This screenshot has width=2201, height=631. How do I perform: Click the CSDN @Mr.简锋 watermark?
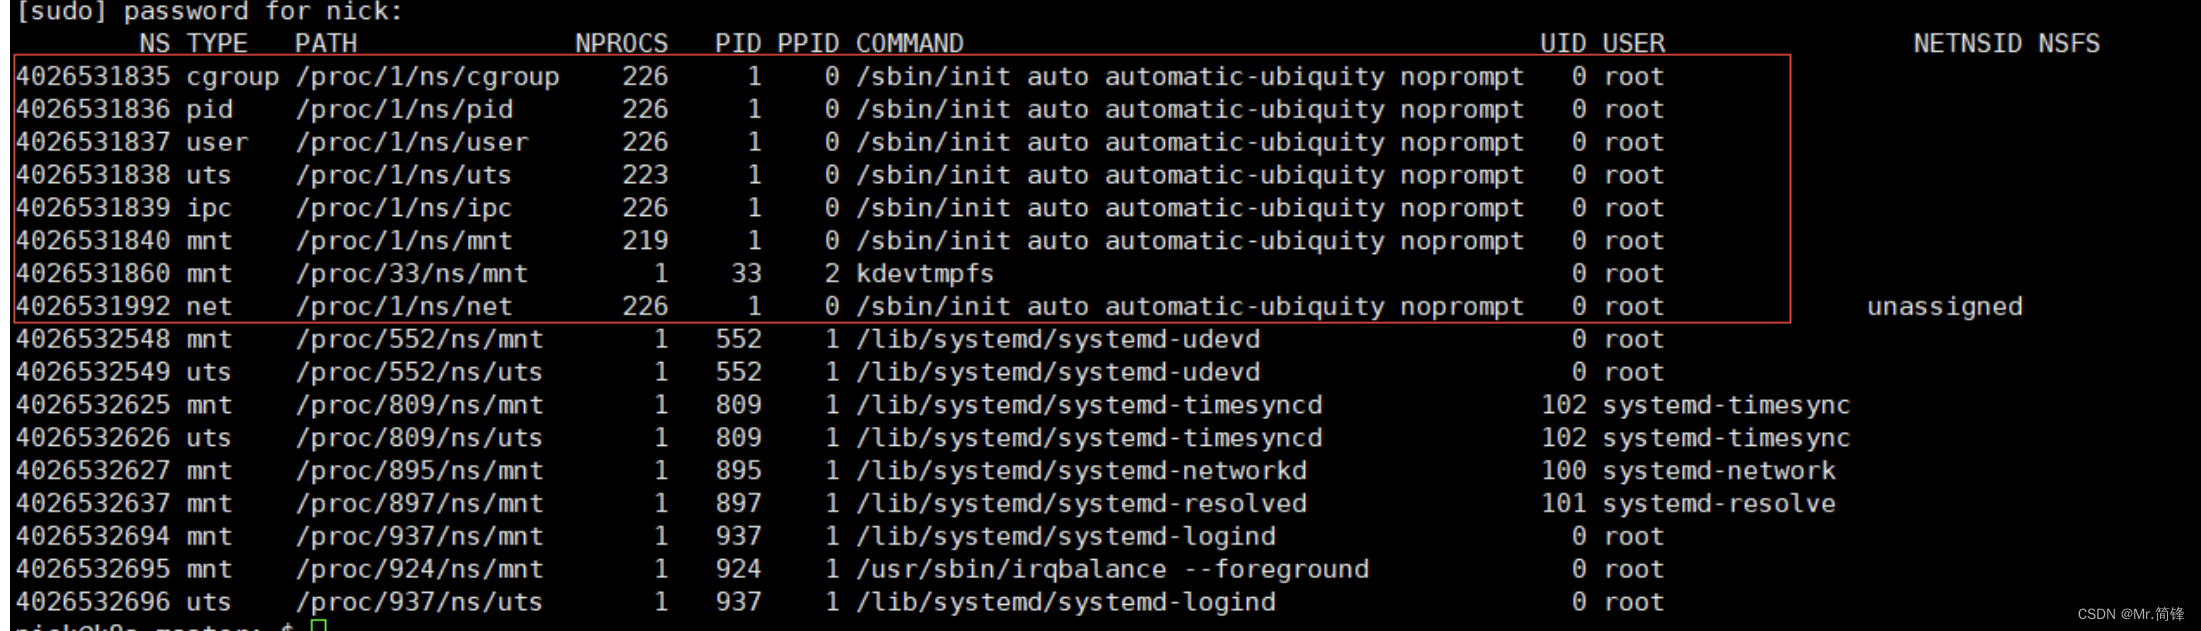click(2131, 614)
